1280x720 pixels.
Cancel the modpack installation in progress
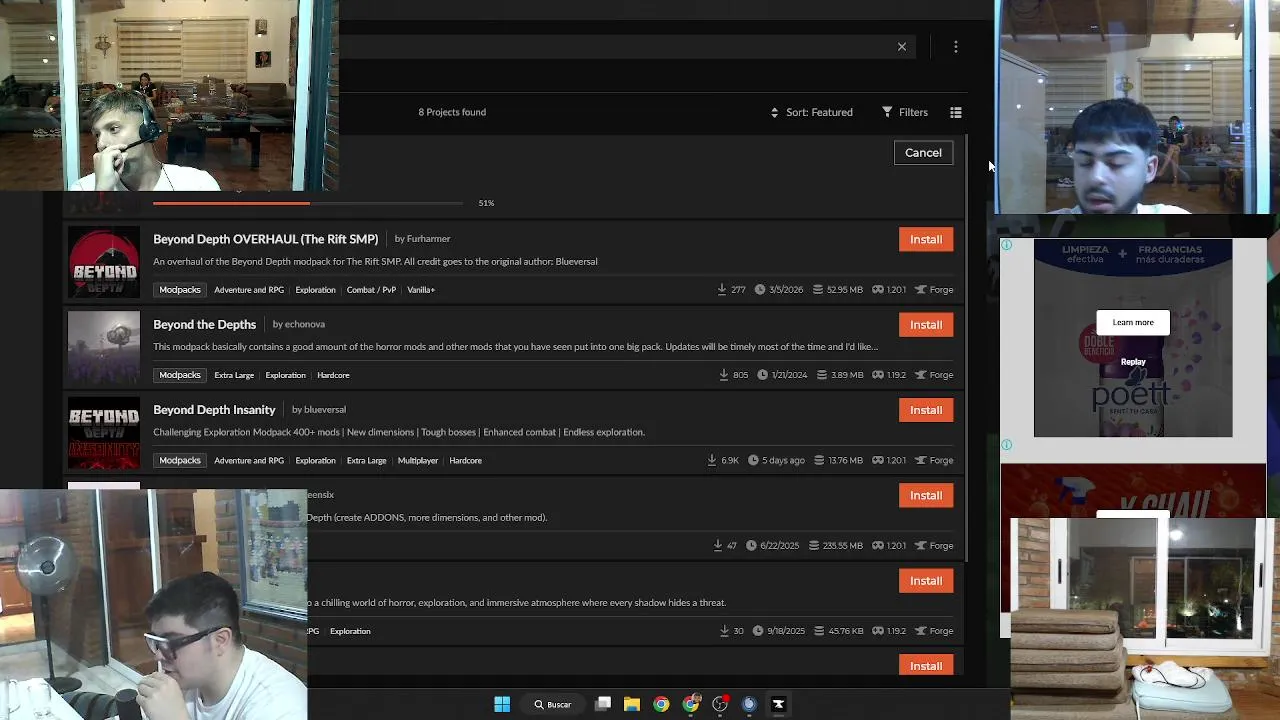[x=923, y=153]
